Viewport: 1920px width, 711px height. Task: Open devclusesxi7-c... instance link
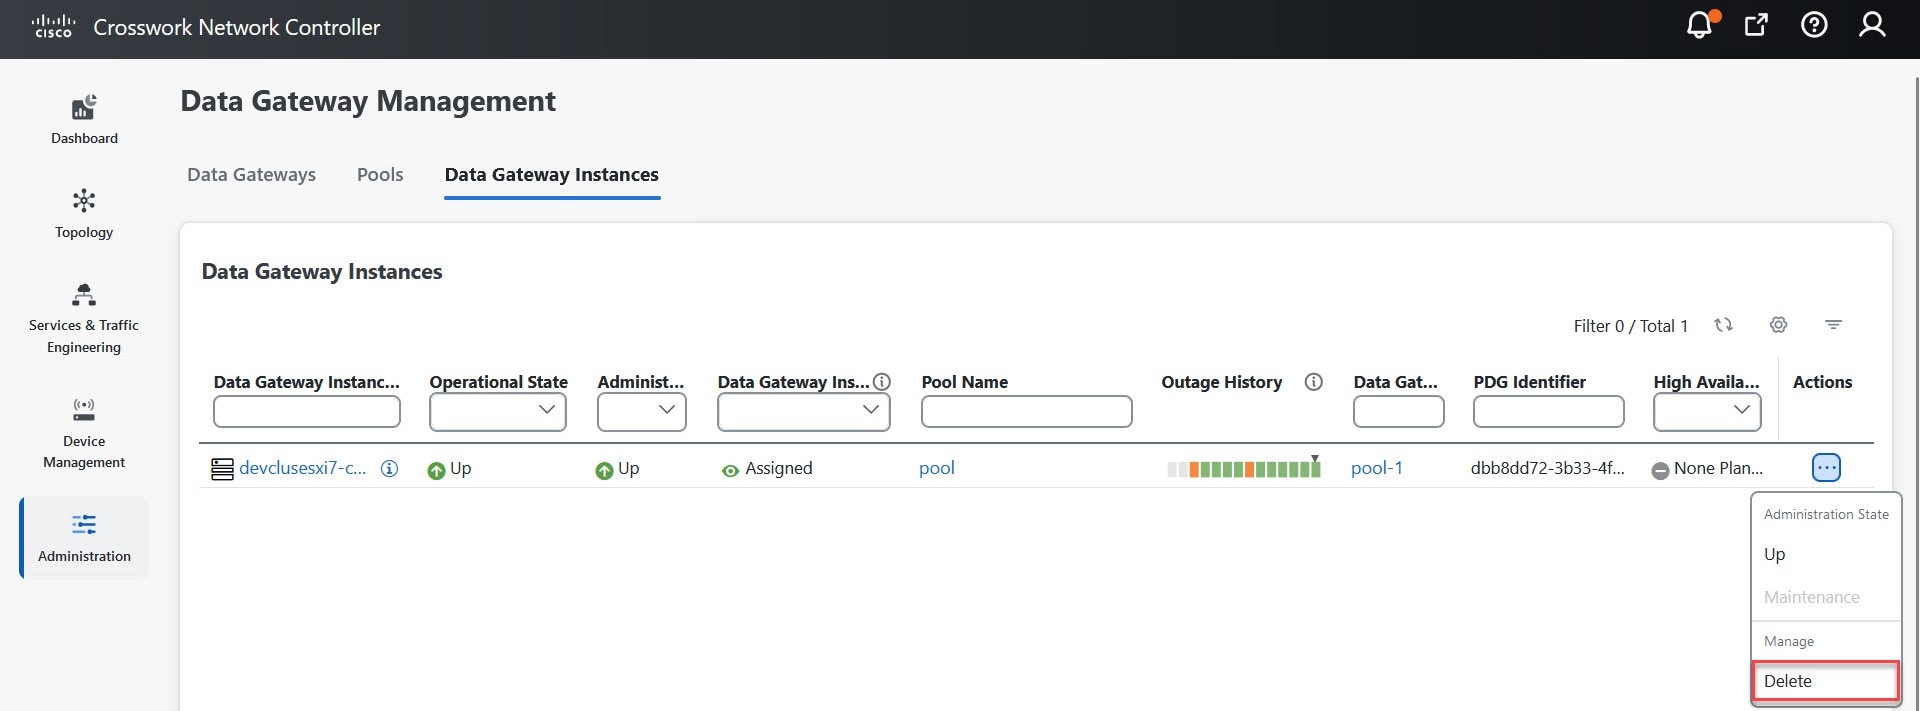pos(302,468)
